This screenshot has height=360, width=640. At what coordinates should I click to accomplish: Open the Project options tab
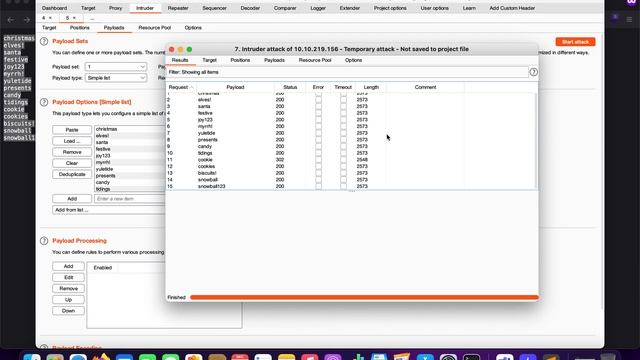(x=390, y=8)
